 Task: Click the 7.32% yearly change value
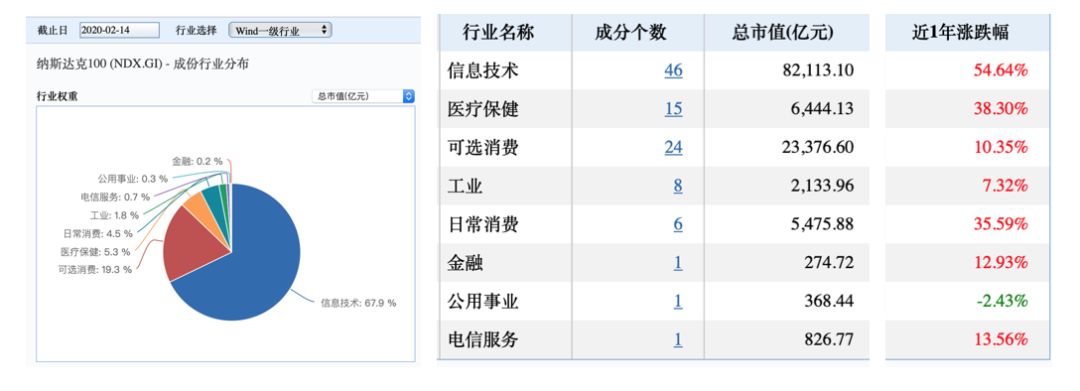(x=1006, y=186)
